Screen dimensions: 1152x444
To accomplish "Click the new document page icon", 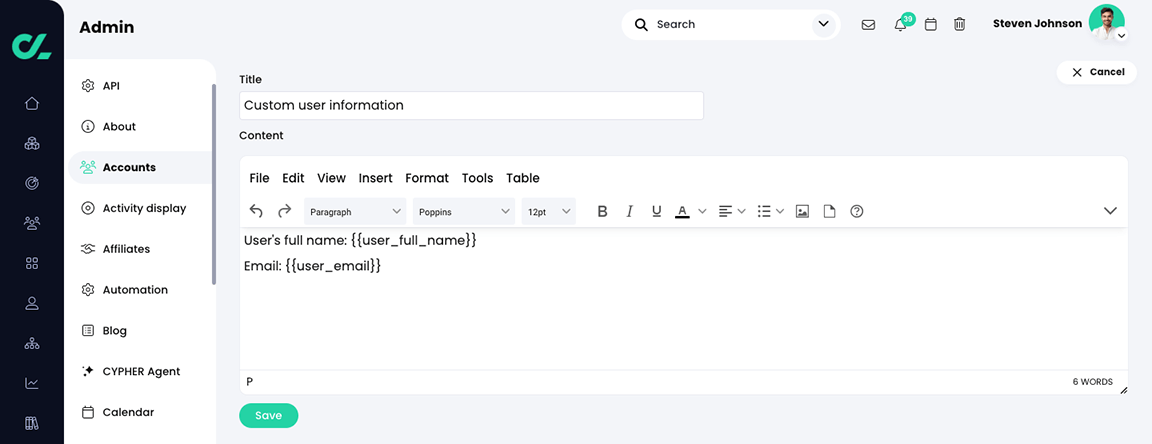I will (x=829, y=212).
